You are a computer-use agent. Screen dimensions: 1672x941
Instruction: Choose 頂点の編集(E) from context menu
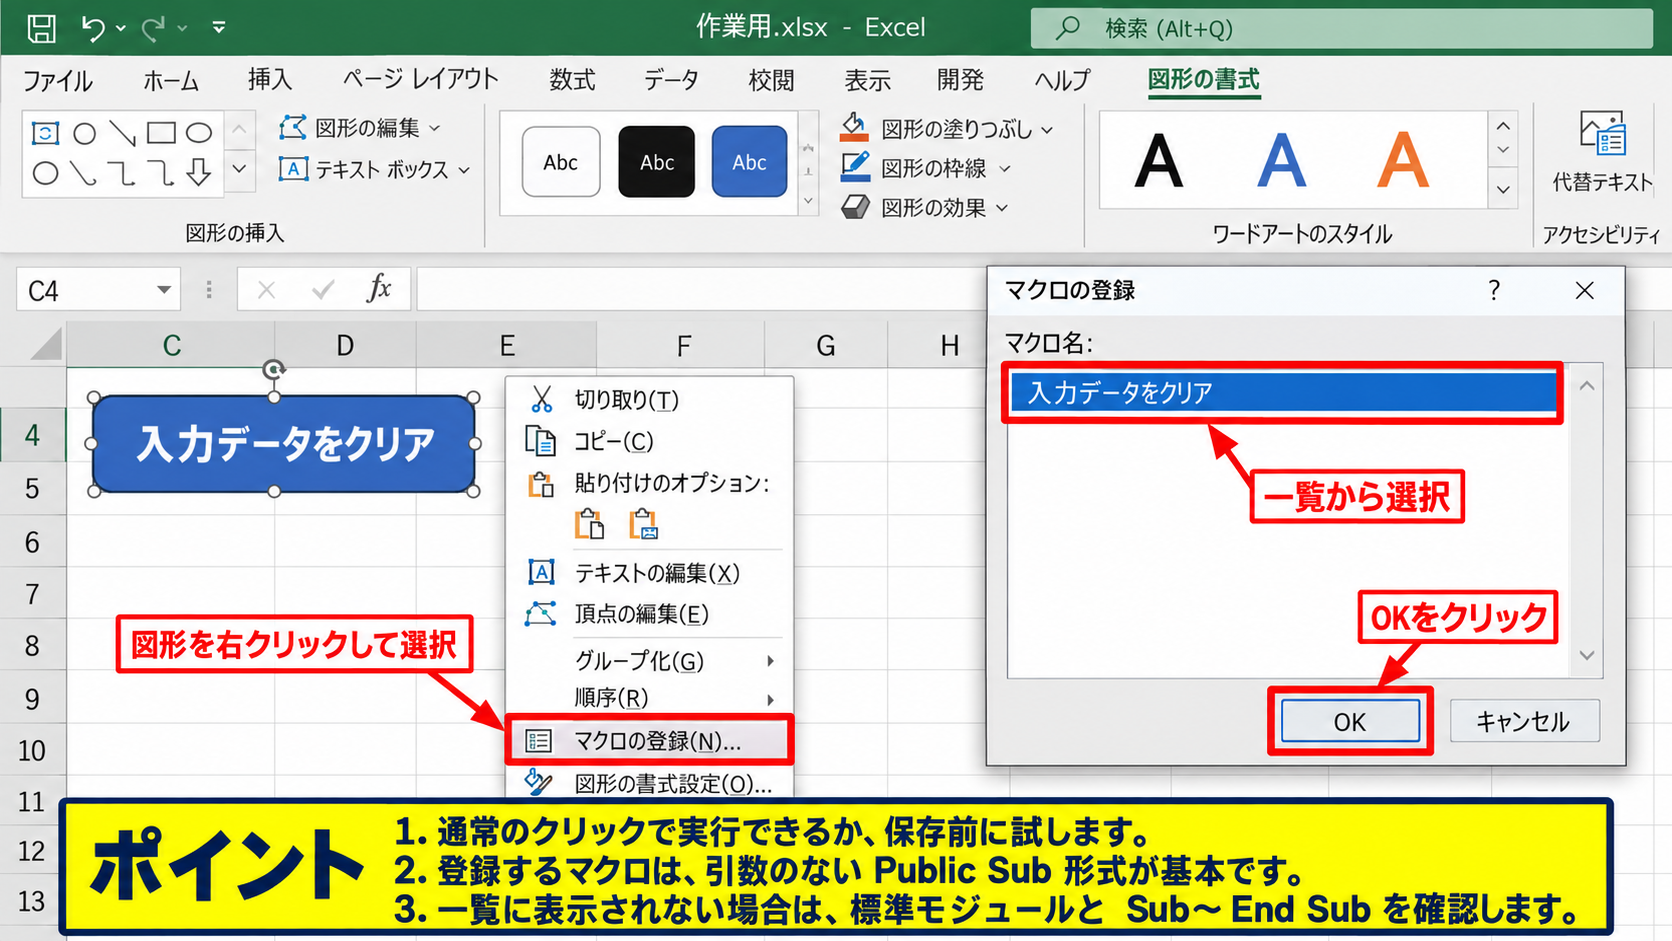650,614
